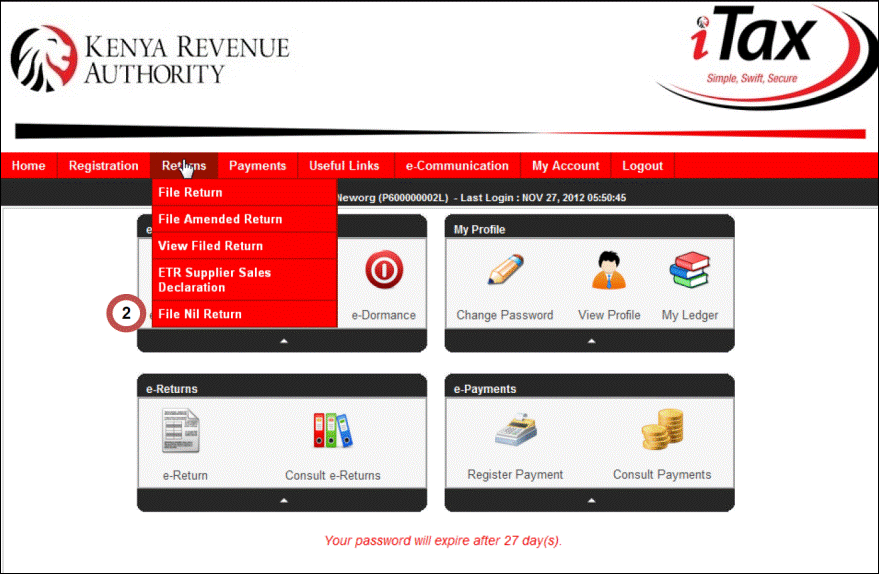Click the Kenya Revenue Authority logo
879x574 pixels.
tap(150, 59)
